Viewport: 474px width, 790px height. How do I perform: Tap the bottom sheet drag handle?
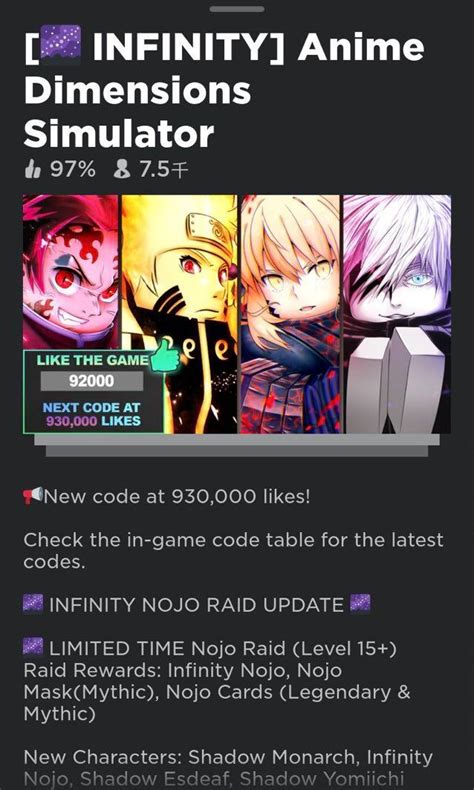click(237, 9)
